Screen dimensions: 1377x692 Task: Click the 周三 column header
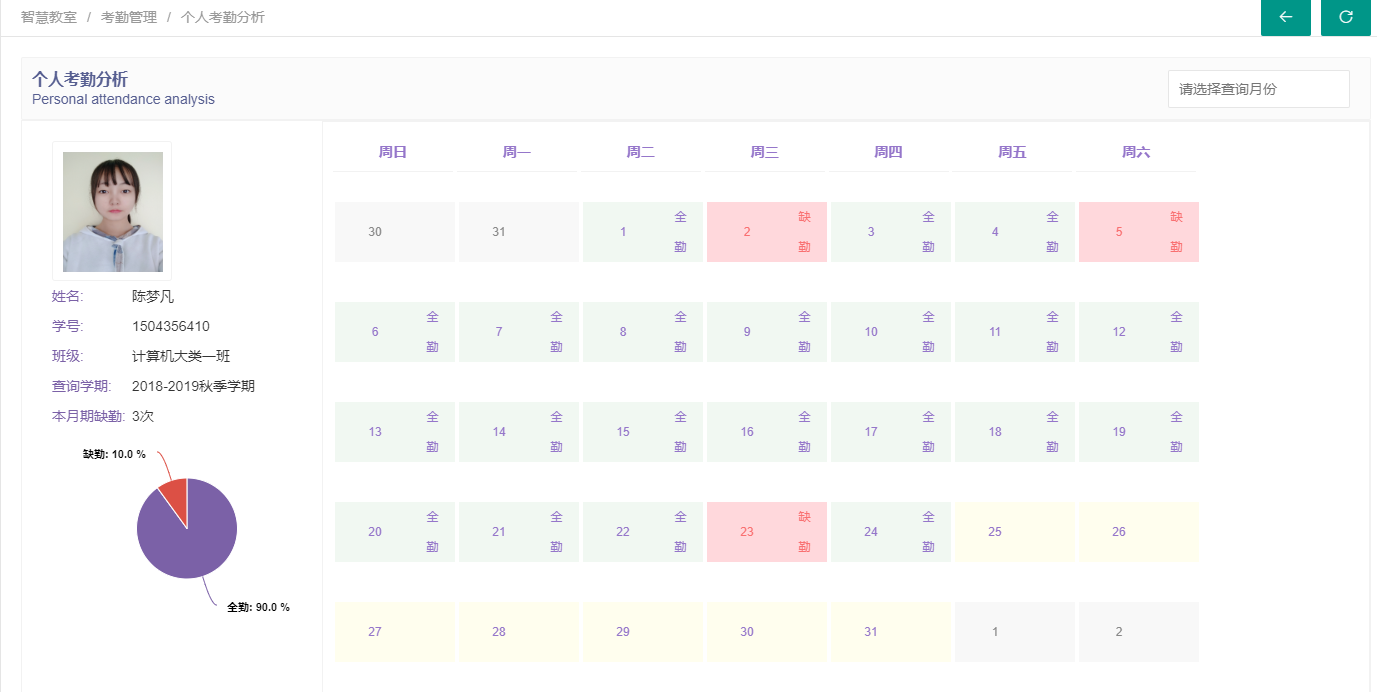765,152
